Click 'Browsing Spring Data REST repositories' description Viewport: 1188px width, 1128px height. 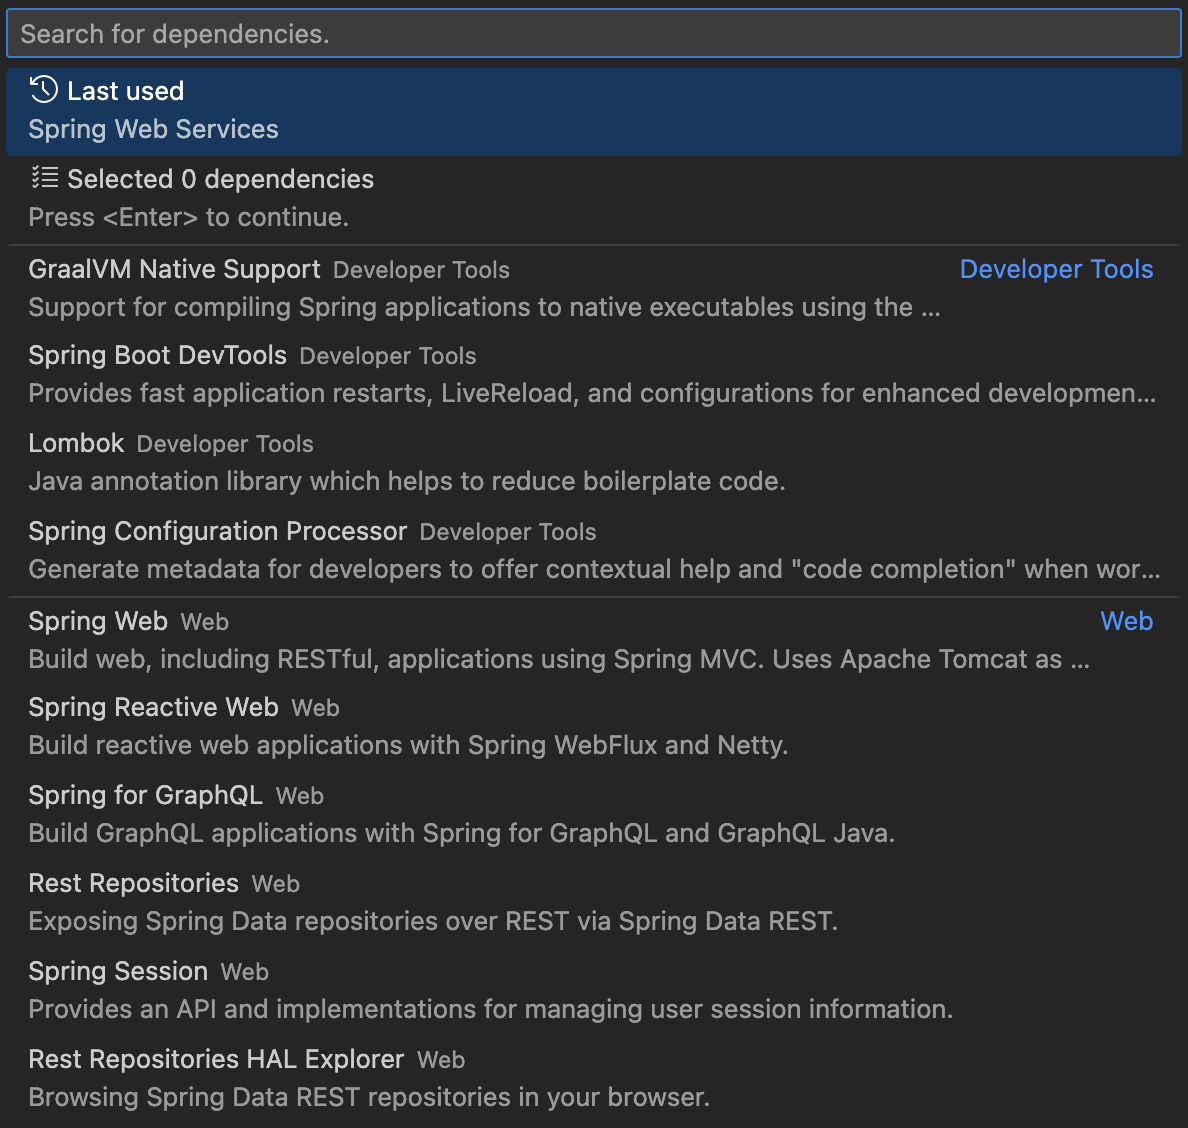coord(369,1098)
